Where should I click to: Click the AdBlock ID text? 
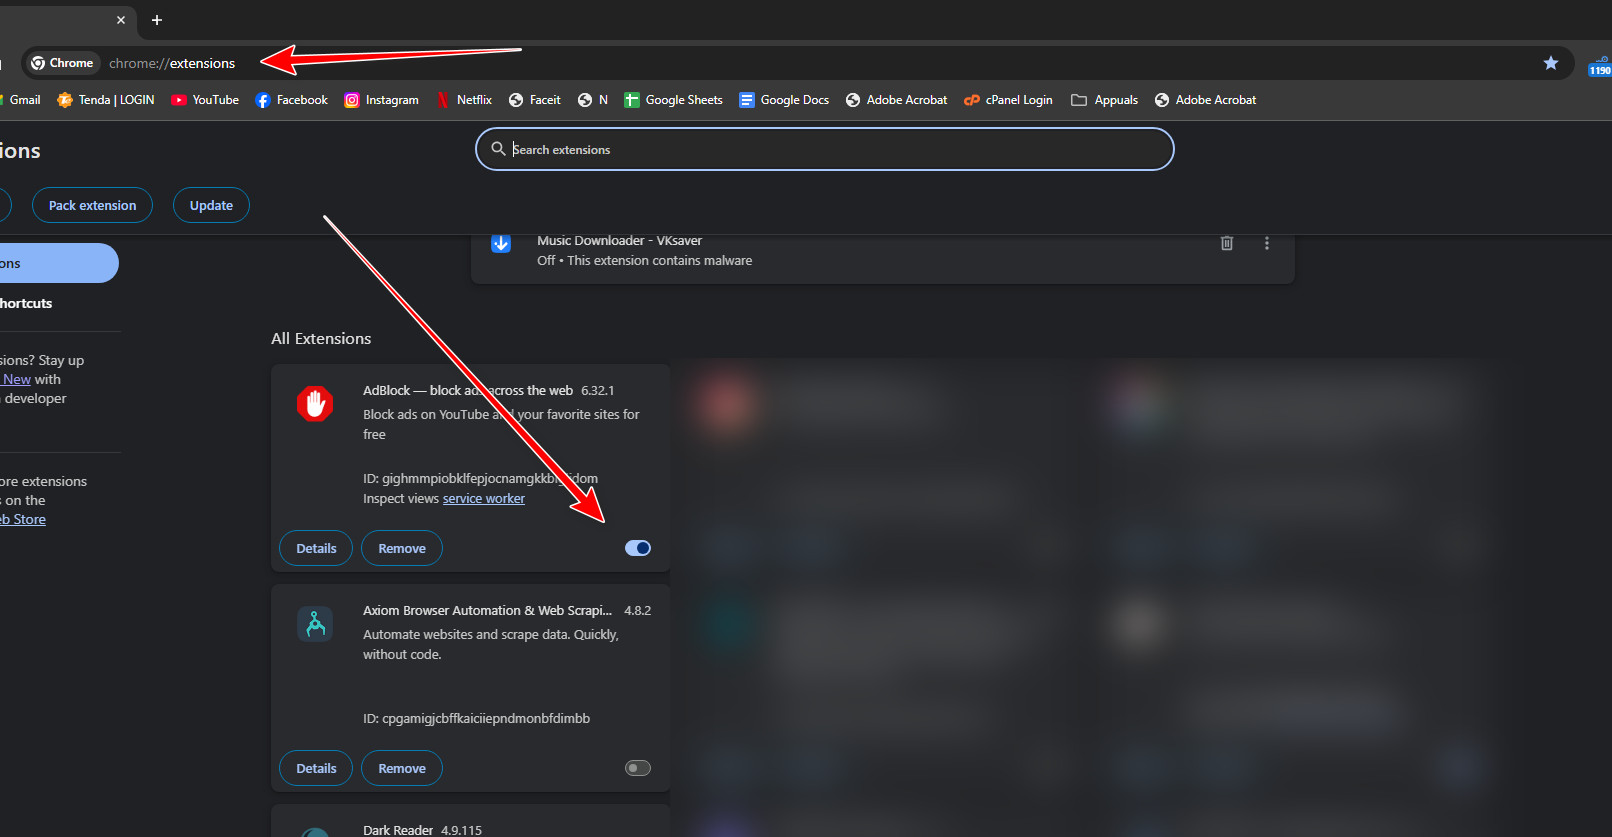coord(480,478)
